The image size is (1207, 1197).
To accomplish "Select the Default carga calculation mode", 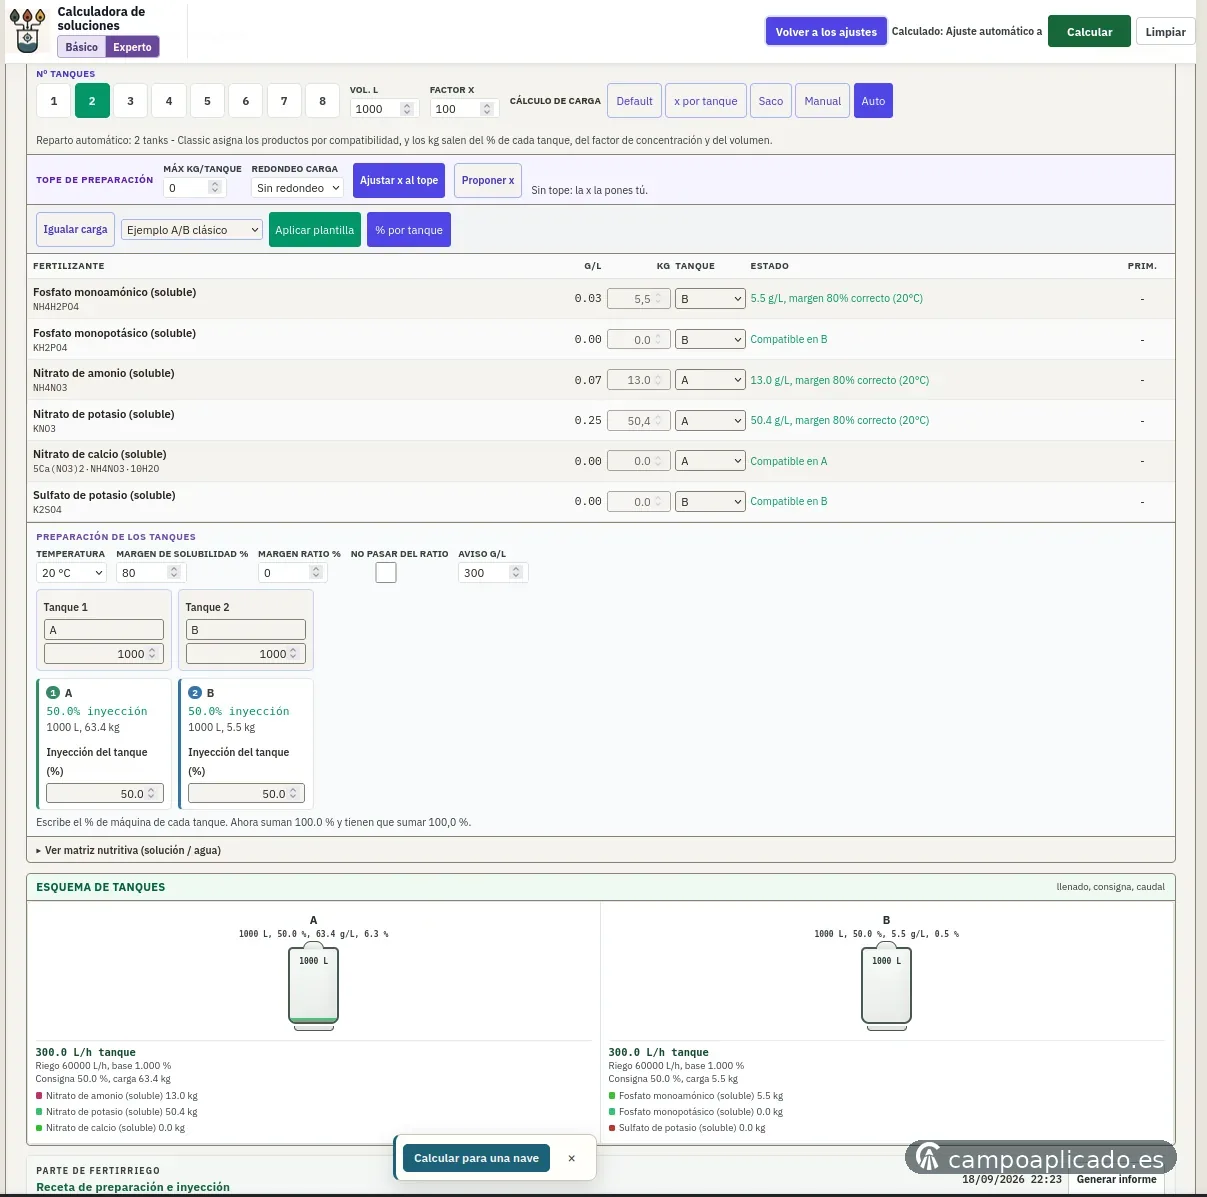I will click(634, 101).
